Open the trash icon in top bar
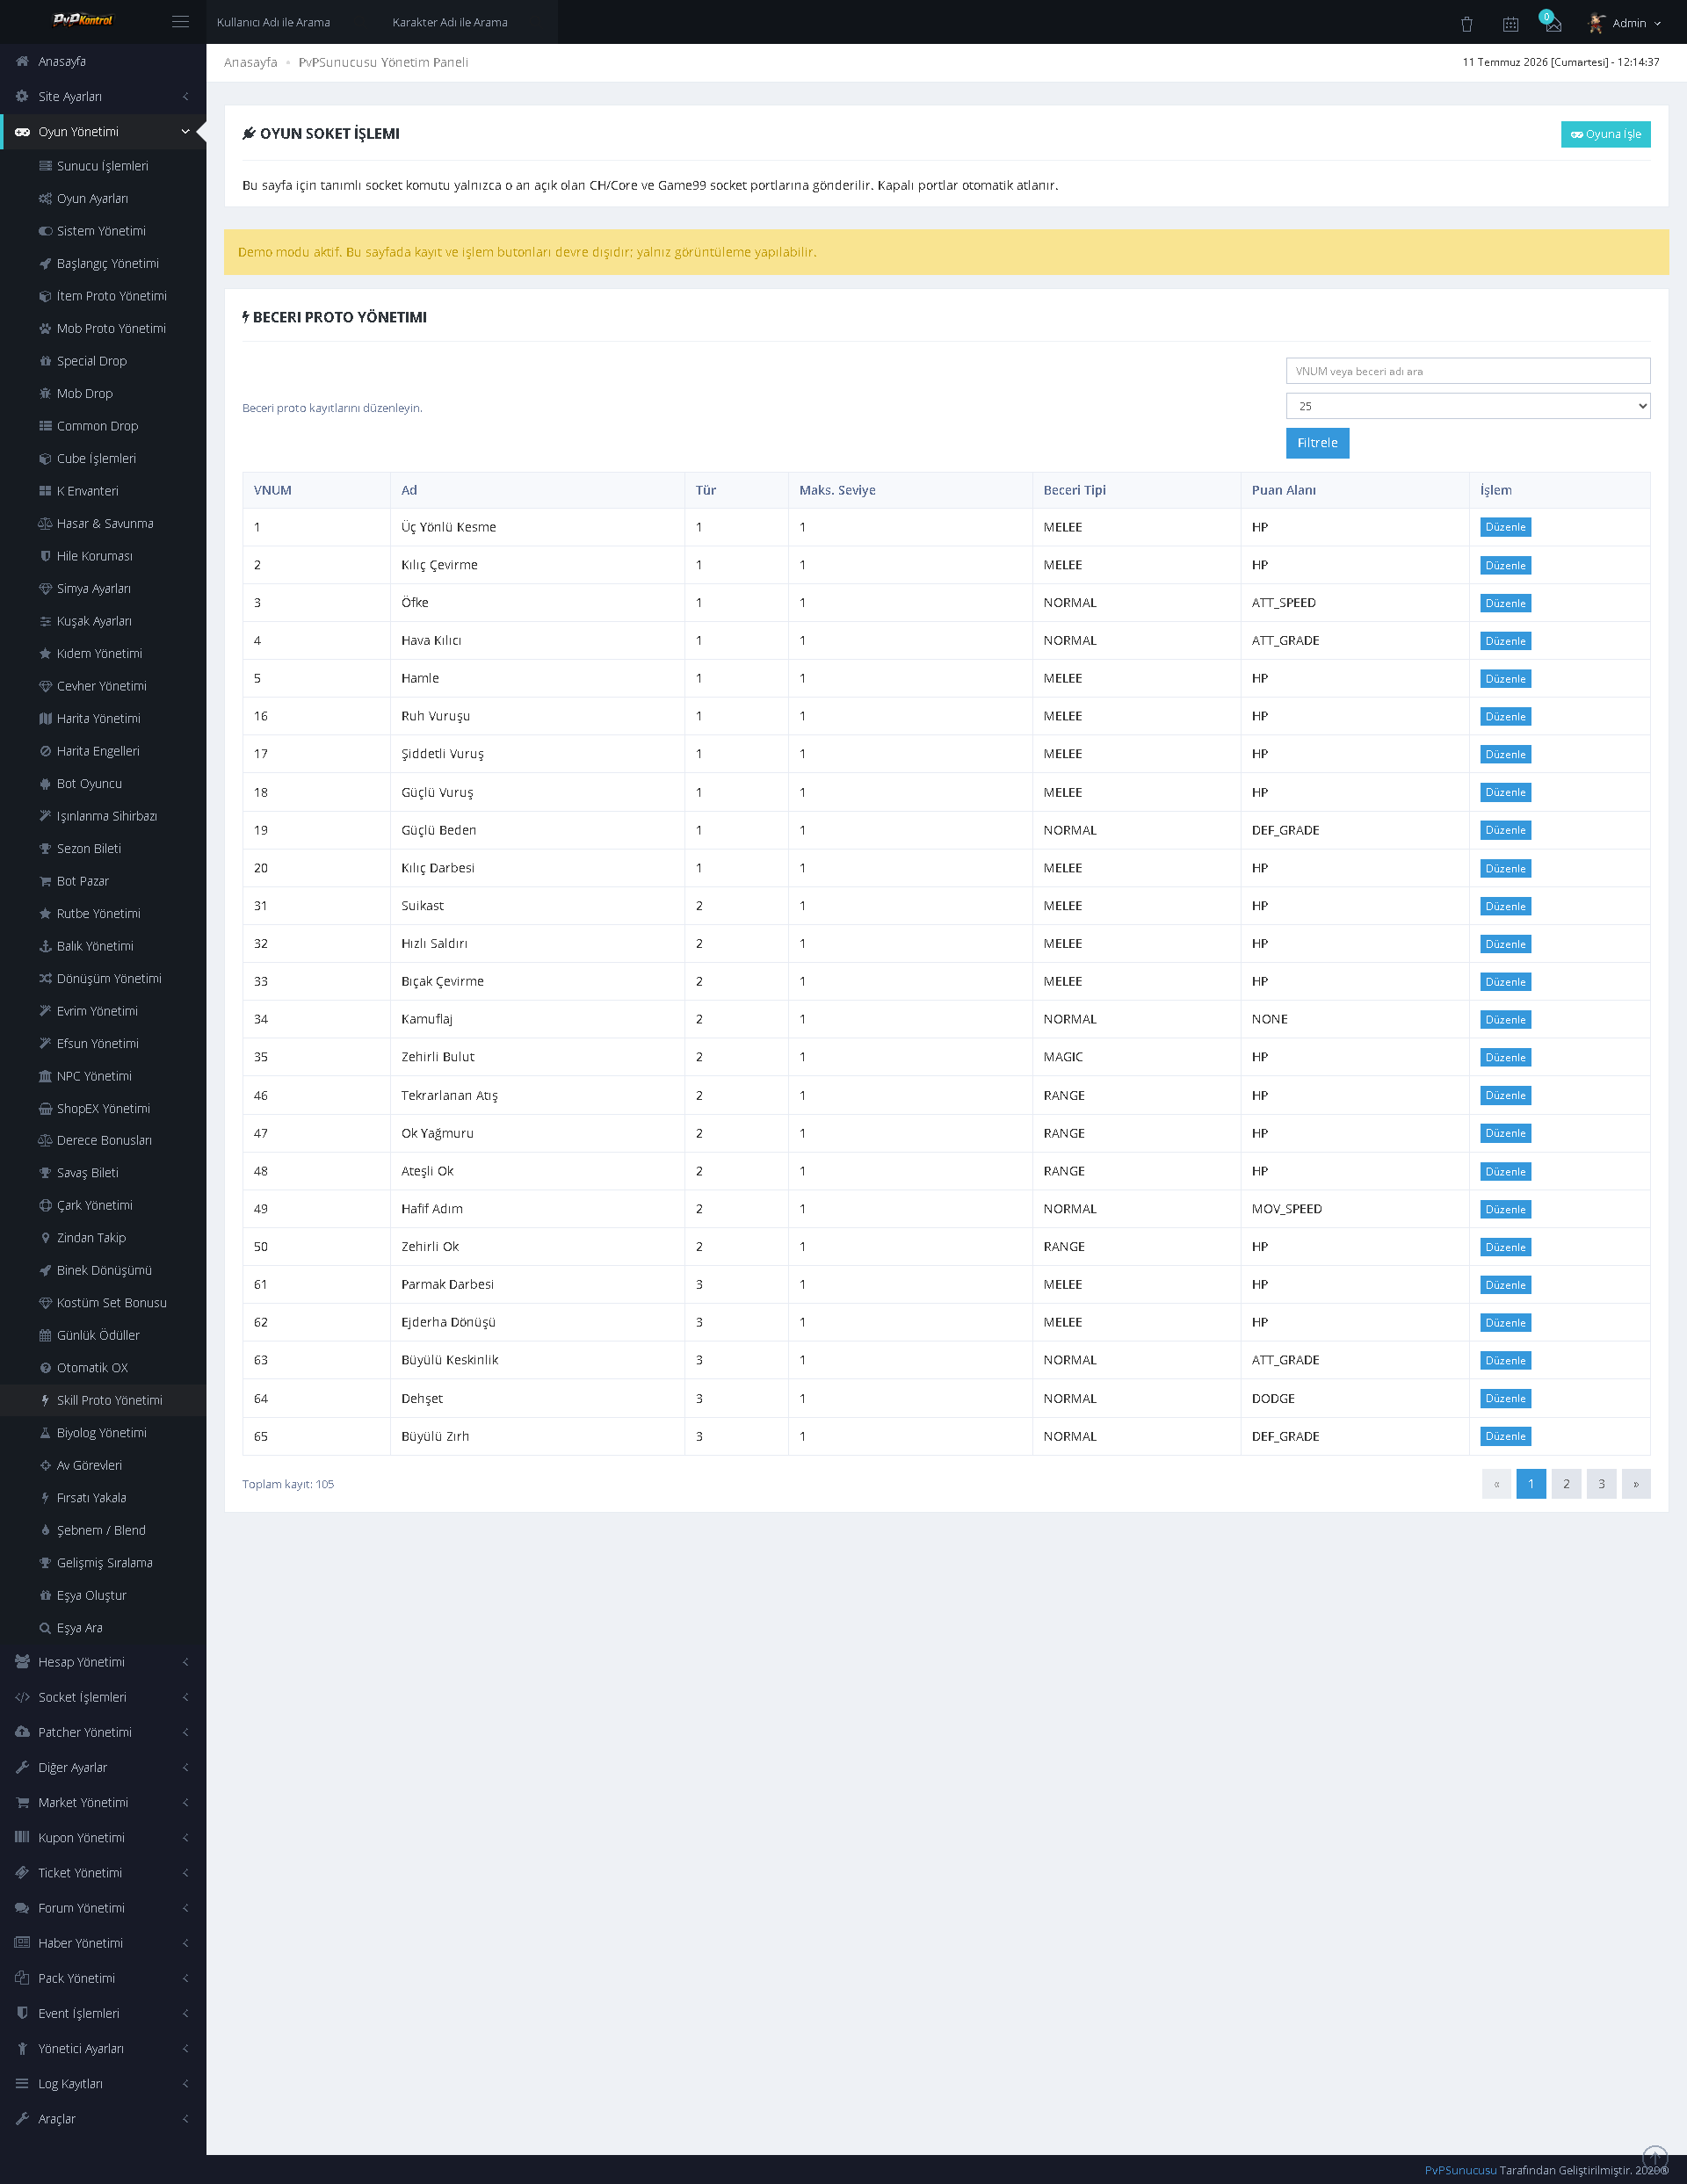The image size is (1687, 2184). (1466, 24)
